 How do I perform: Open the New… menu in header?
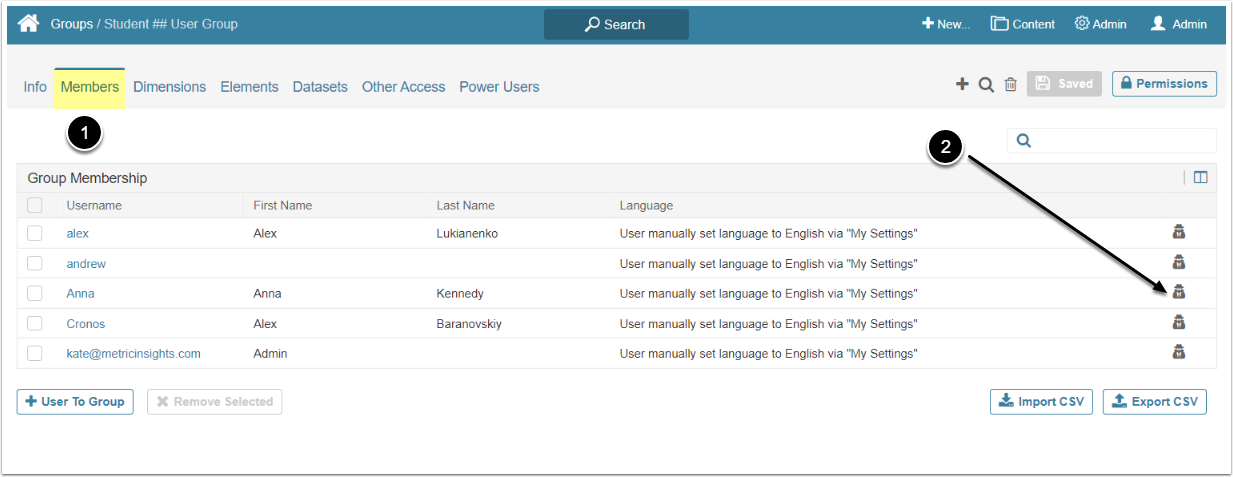945,24
